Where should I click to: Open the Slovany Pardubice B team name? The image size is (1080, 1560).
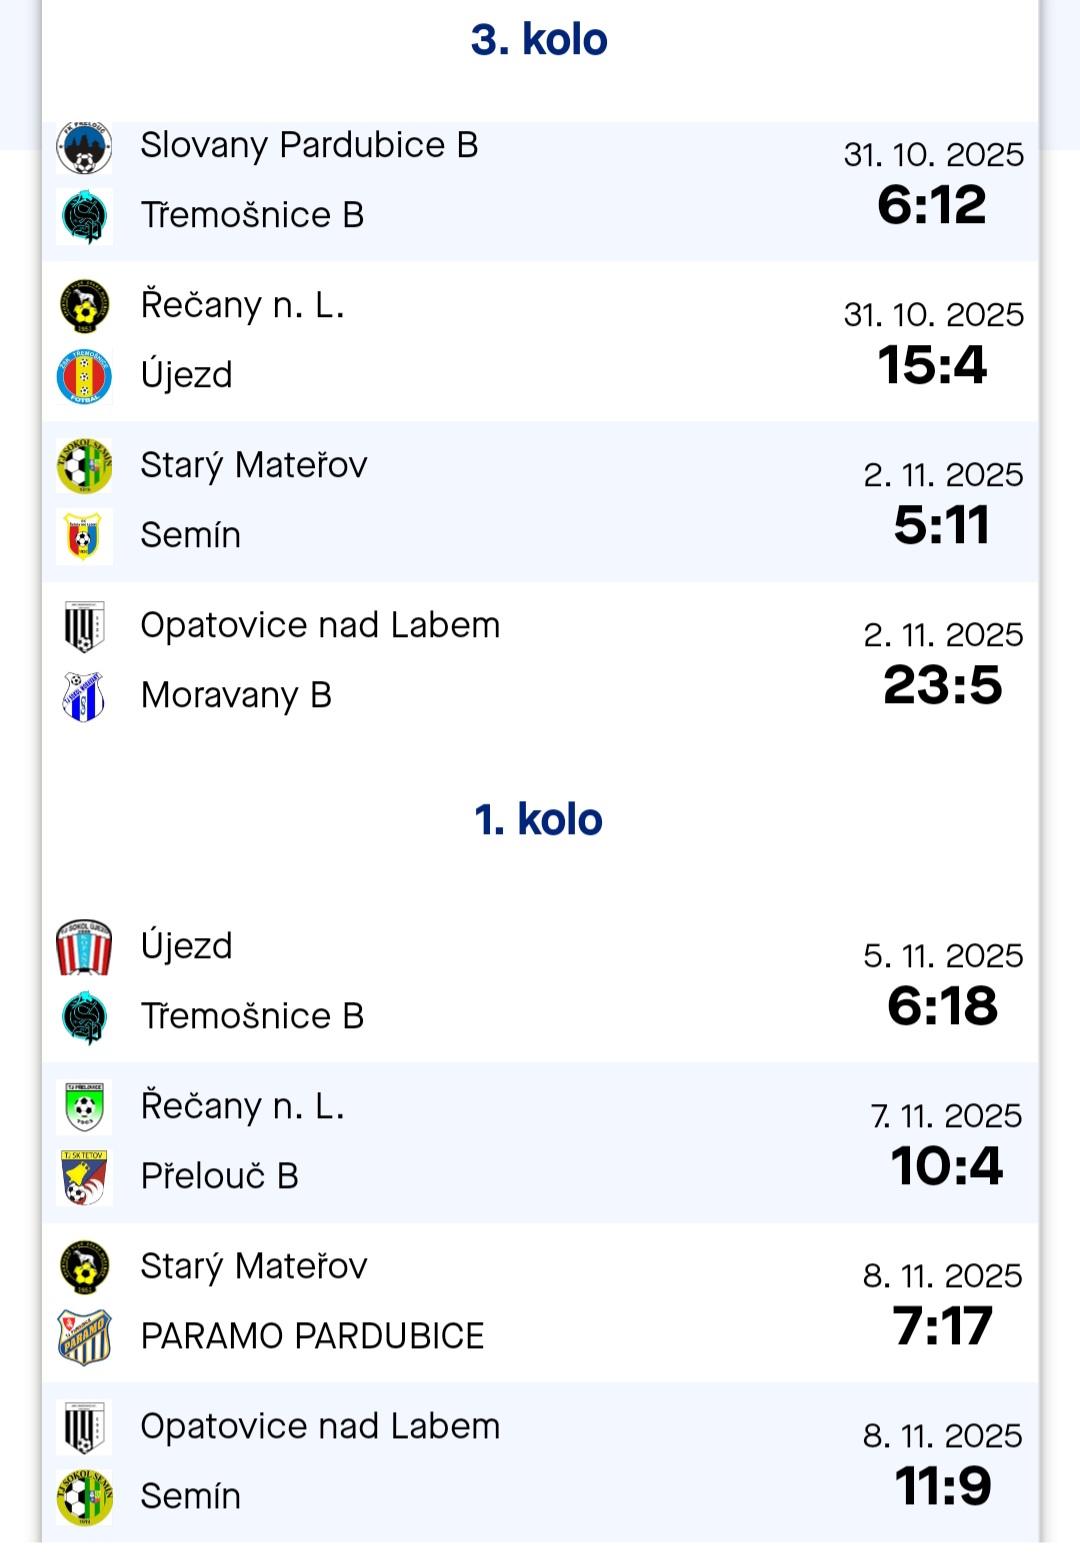coord(309,146)
